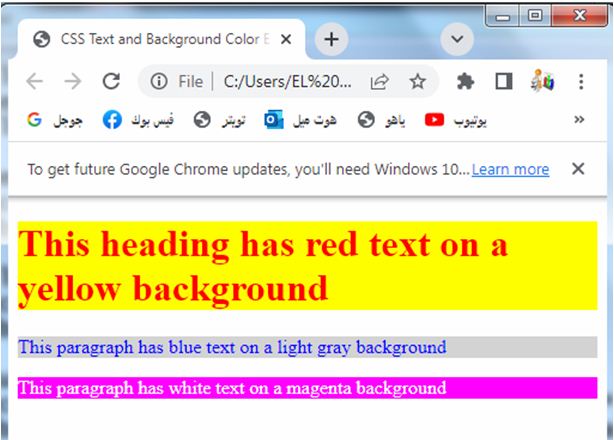Close the Chrome window
Image resolution: width=614 pixels, height=440 pixels.
(580, 16)
